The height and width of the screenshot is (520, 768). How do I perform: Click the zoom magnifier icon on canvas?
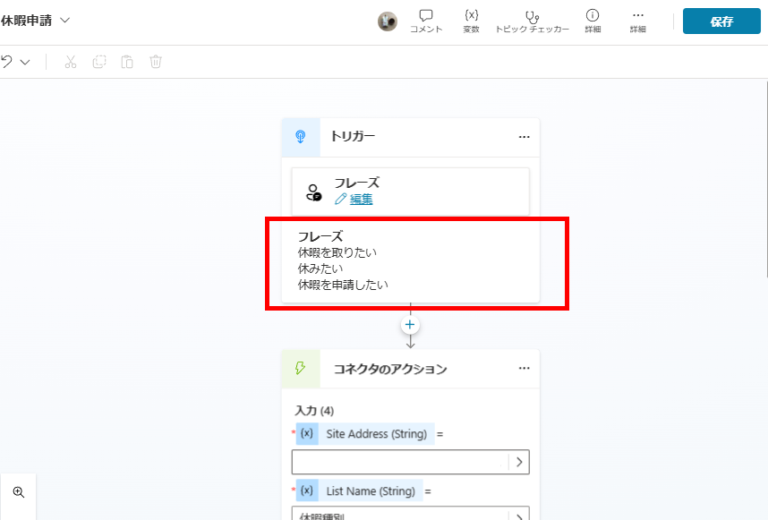pyautogui.click(x=18, y=492)
